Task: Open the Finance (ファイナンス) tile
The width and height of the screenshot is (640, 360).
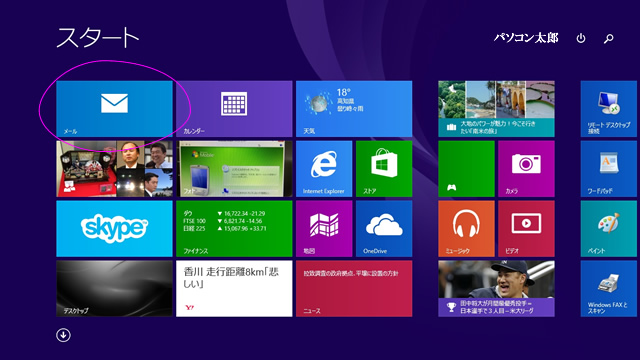Action: click(234, 229)
